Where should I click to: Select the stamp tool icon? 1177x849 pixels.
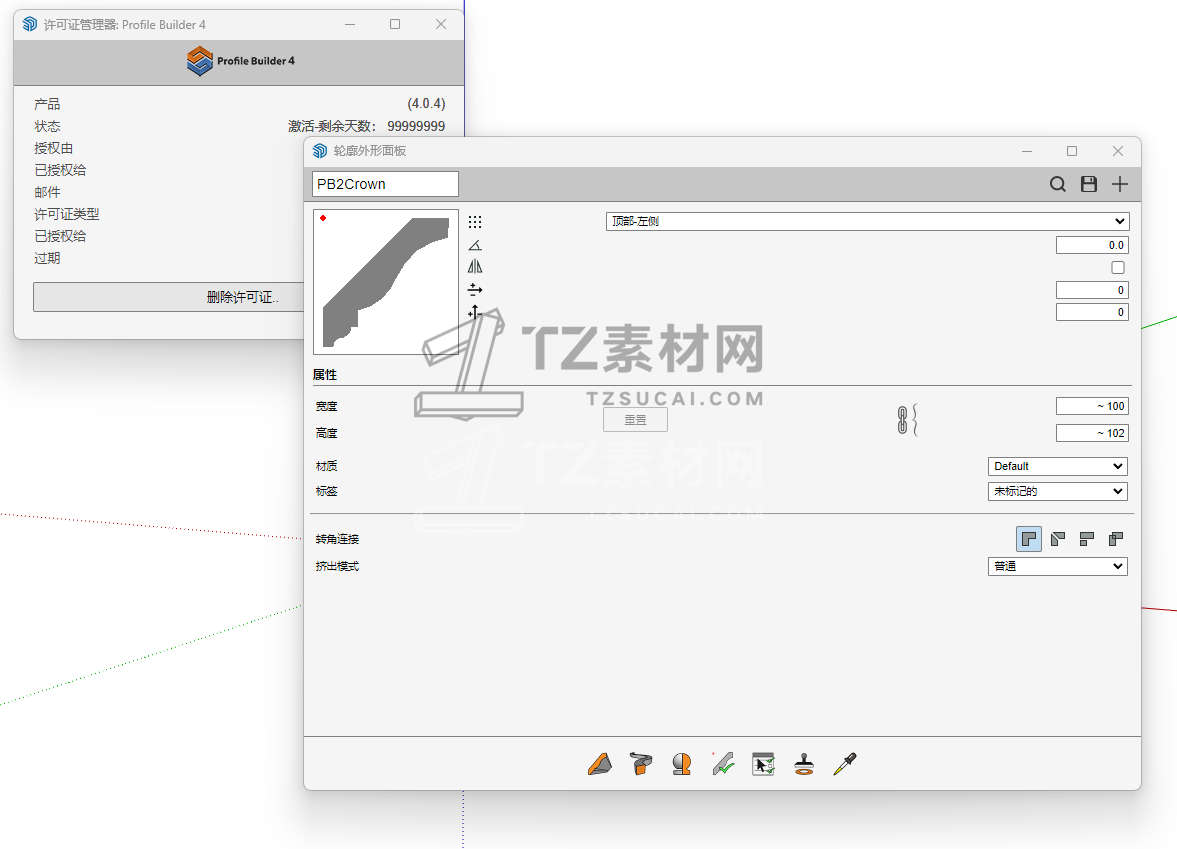point(804,764)
